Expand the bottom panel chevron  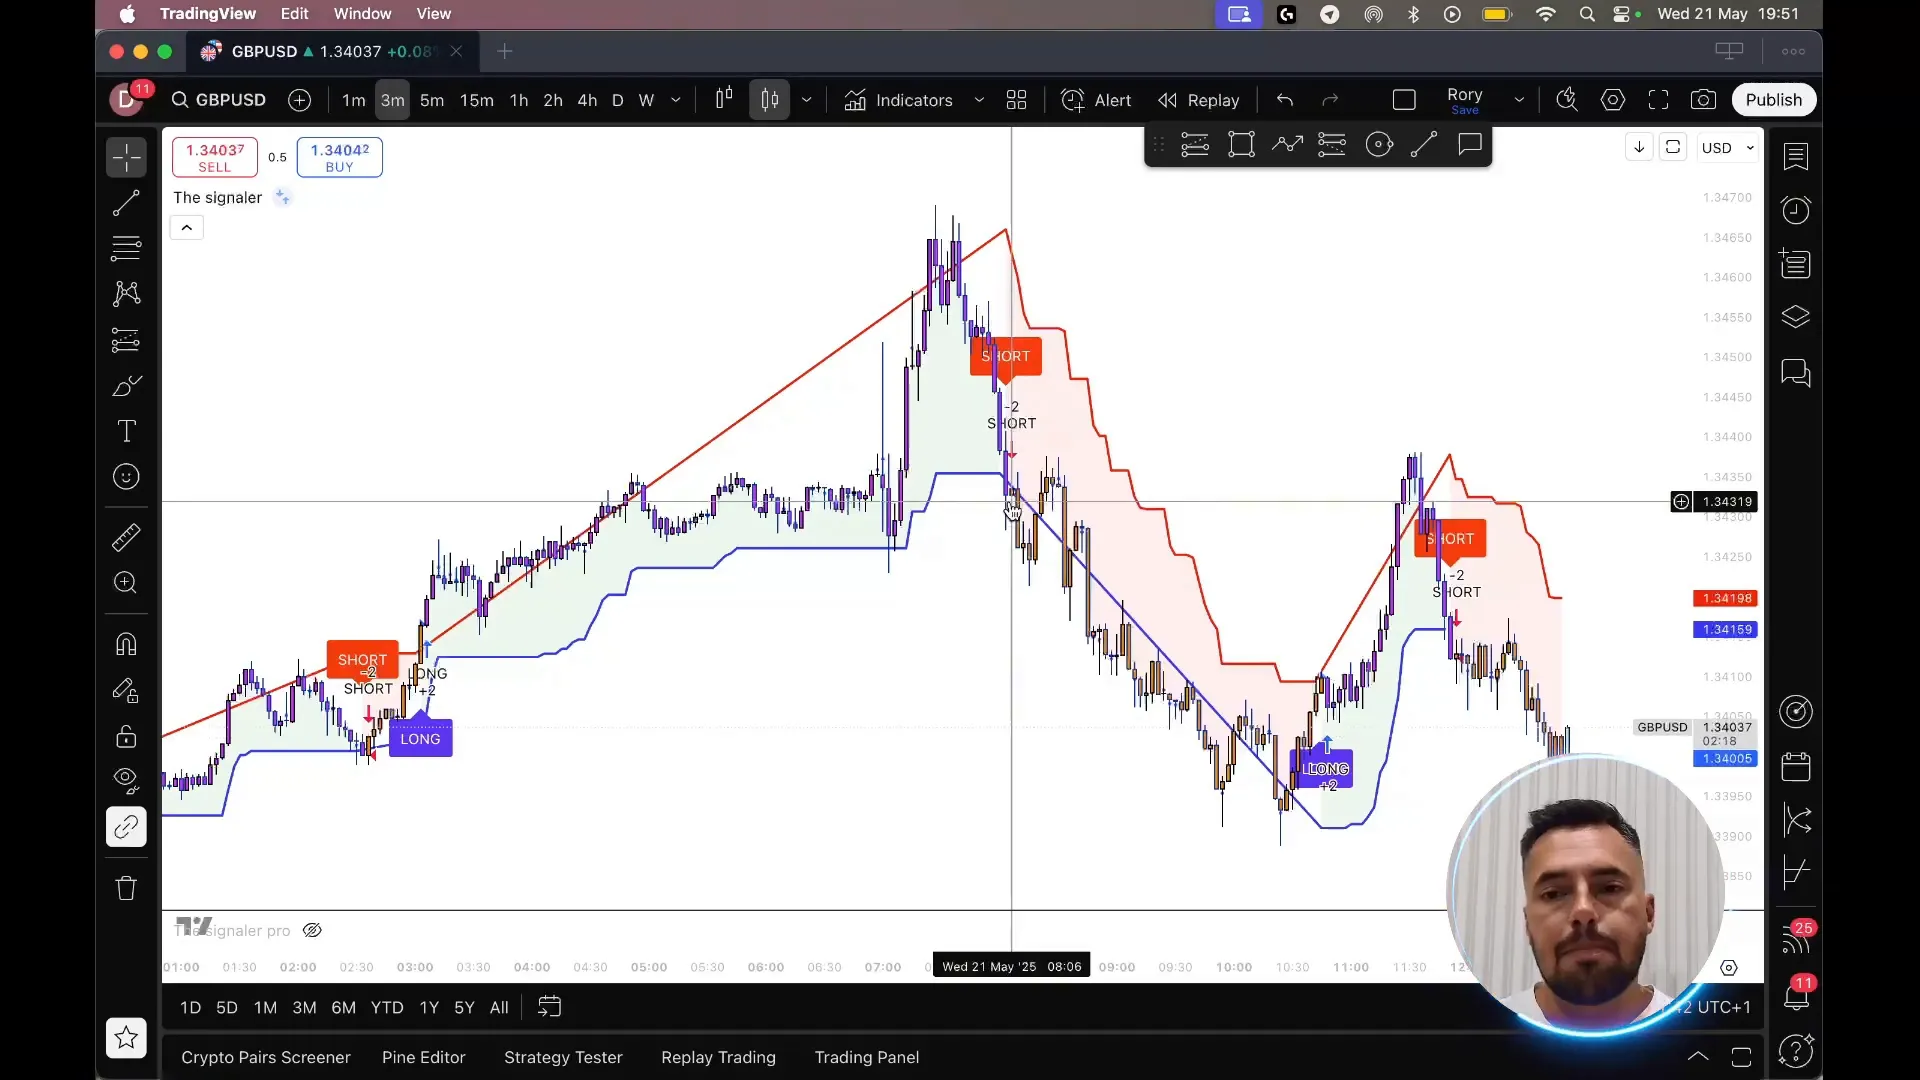tap(1698, 1057)
